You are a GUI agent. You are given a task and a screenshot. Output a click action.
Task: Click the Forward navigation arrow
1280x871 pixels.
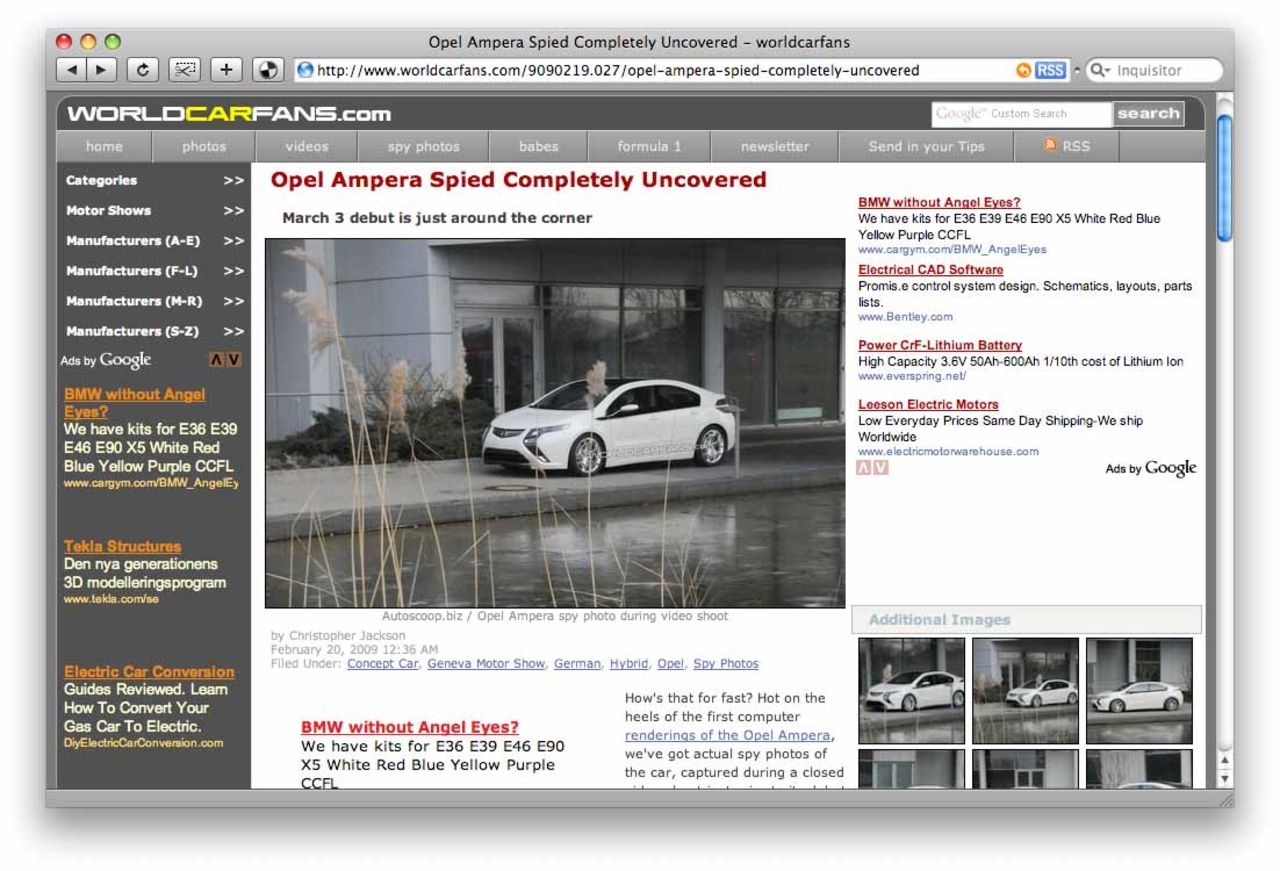(x=99, y=70)
